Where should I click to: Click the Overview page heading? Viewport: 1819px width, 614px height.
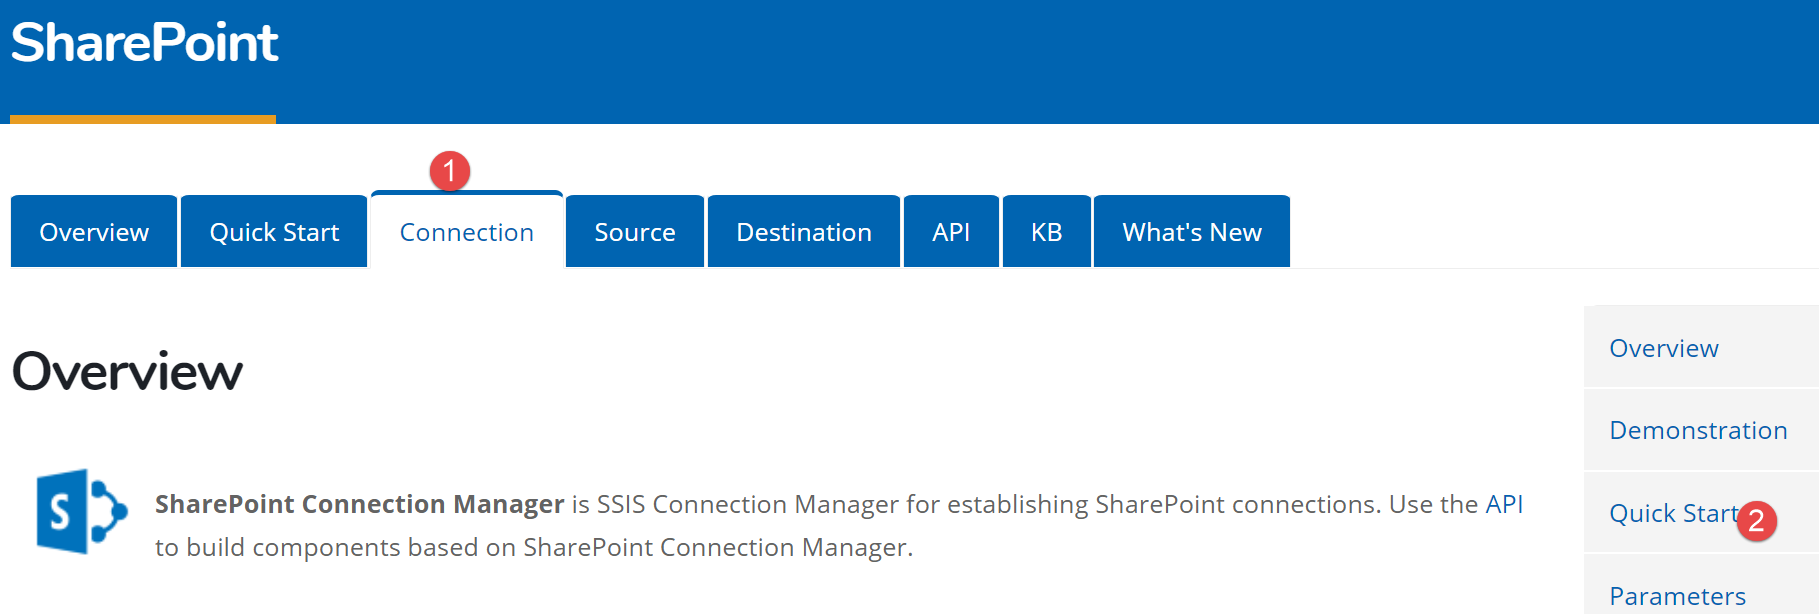click(127, 372)
